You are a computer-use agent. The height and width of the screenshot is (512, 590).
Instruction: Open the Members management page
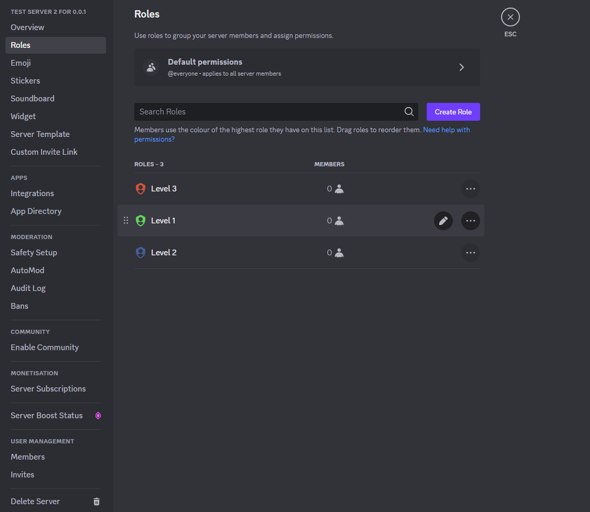point(56,457)
